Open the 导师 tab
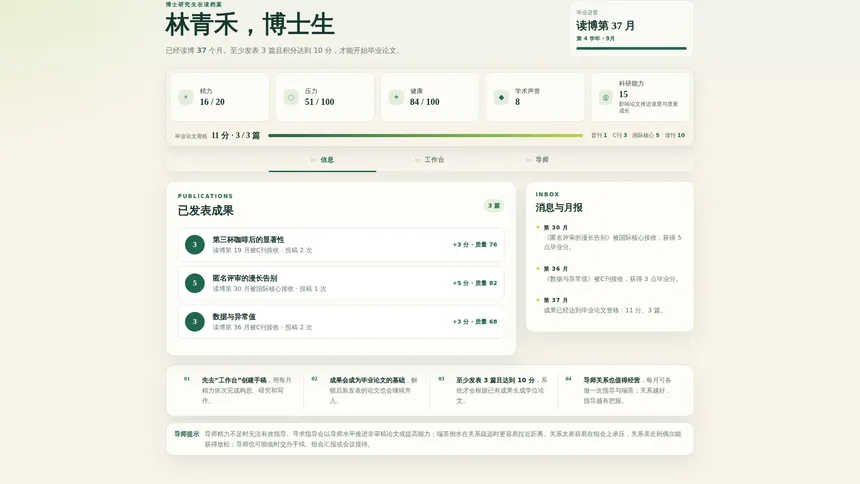 [537, 160]
